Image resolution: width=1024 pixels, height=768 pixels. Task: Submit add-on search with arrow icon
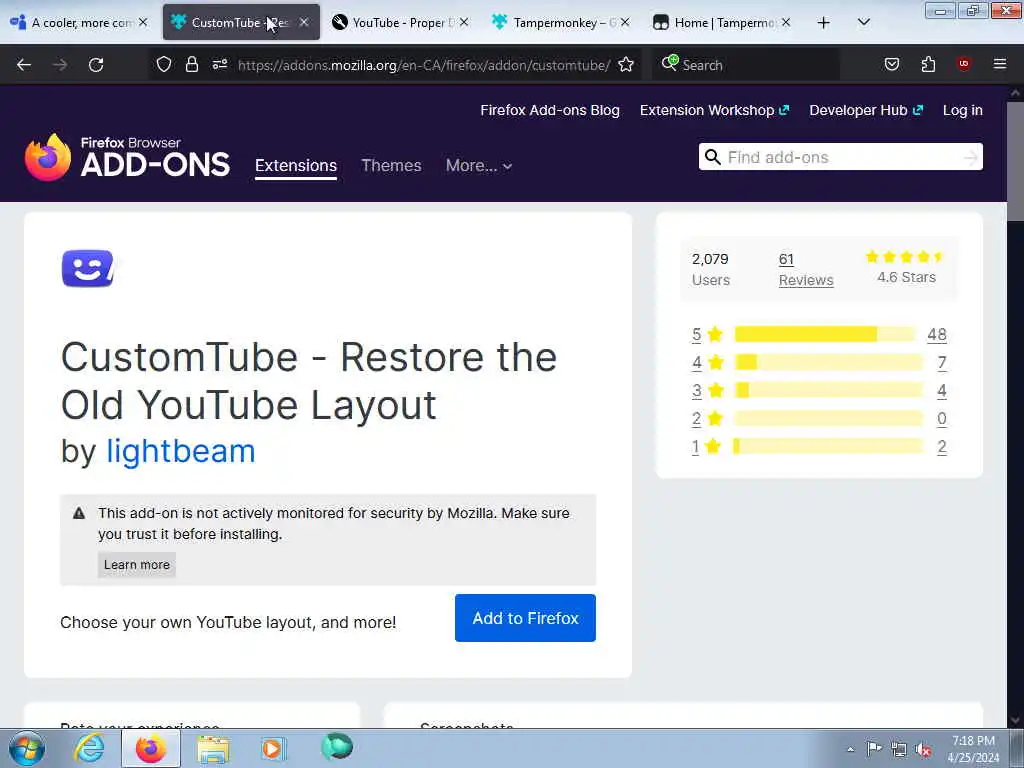970,157
